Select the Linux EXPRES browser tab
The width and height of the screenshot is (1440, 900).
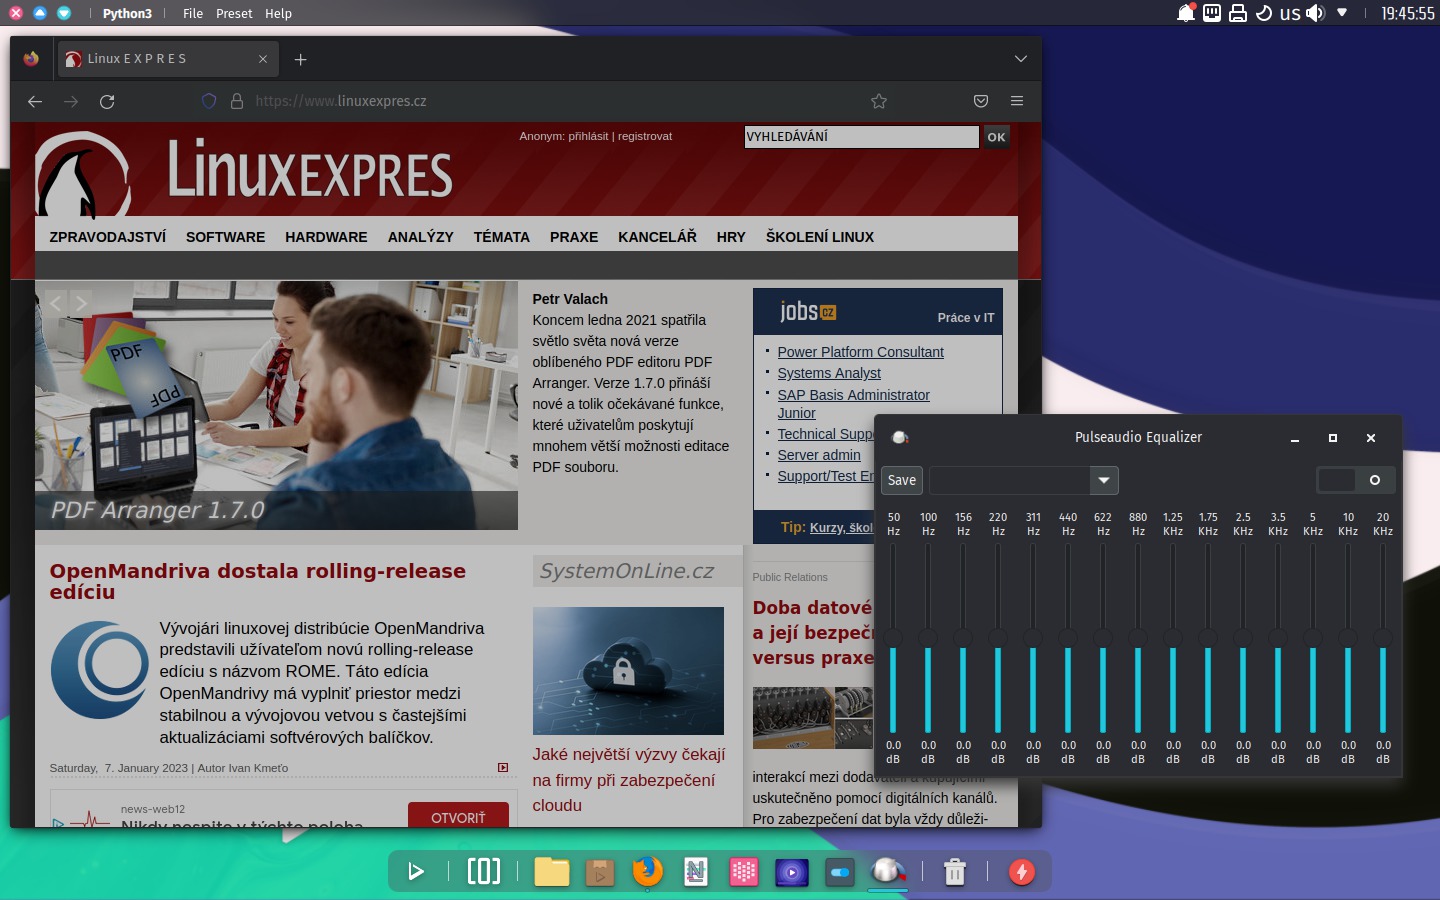(167, 59)
